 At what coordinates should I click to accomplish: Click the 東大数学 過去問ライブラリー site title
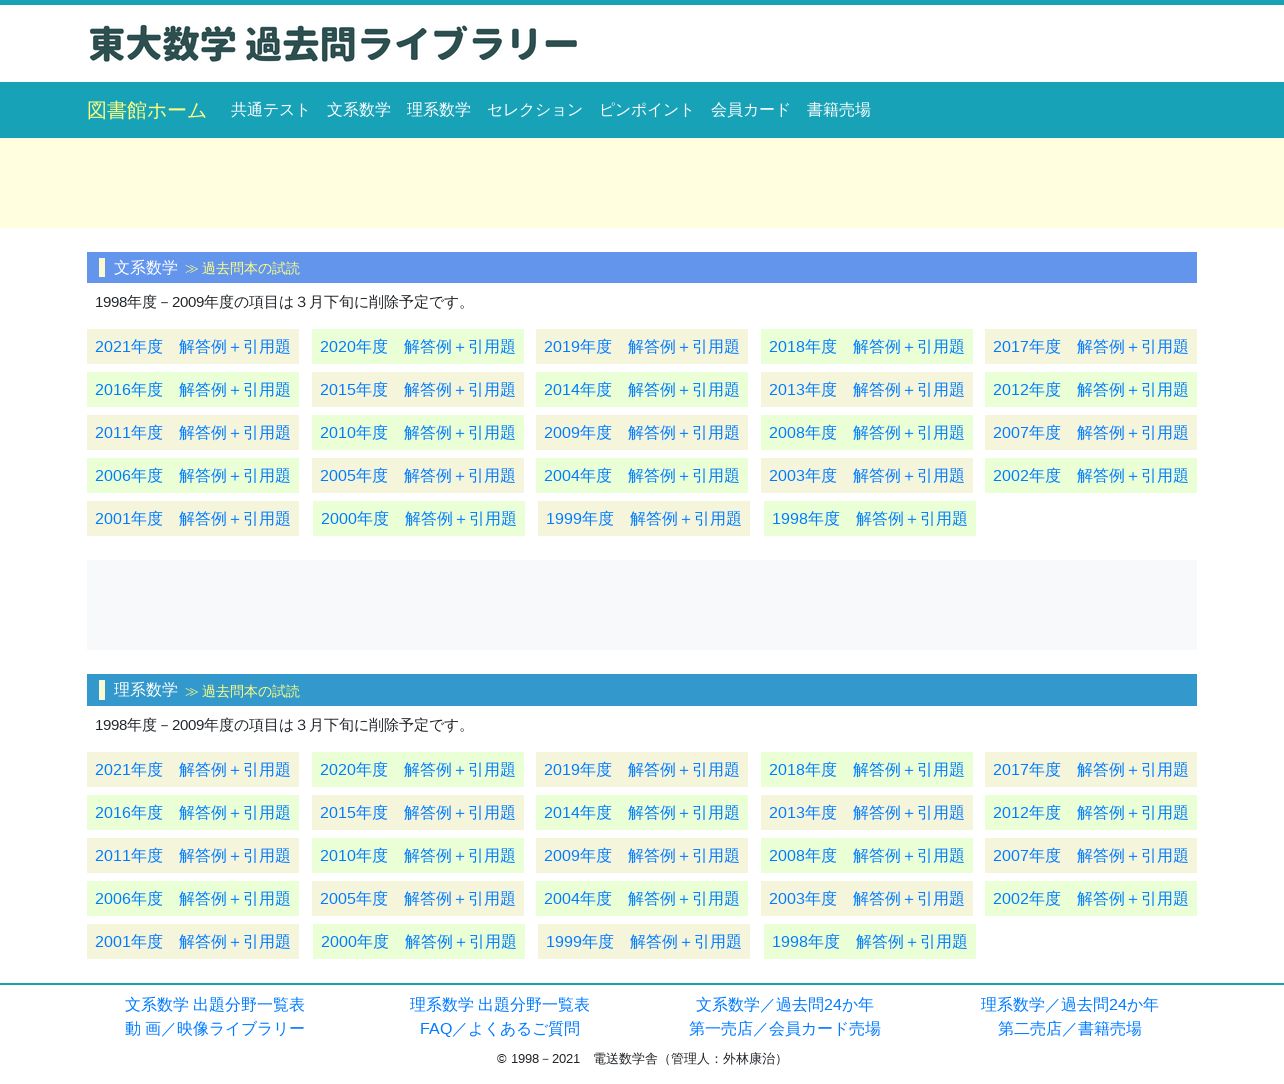[x=333, y=45]
